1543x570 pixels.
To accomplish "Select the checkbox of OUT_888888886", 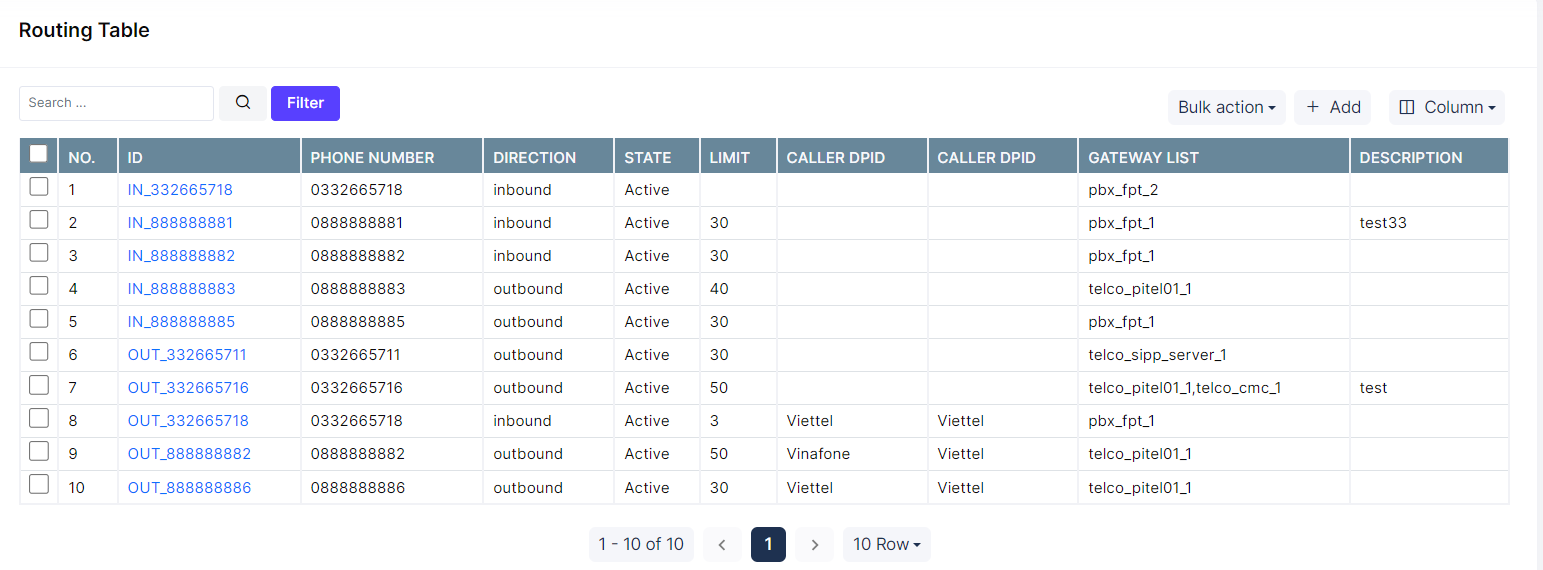I will click(x=39, y=484).
